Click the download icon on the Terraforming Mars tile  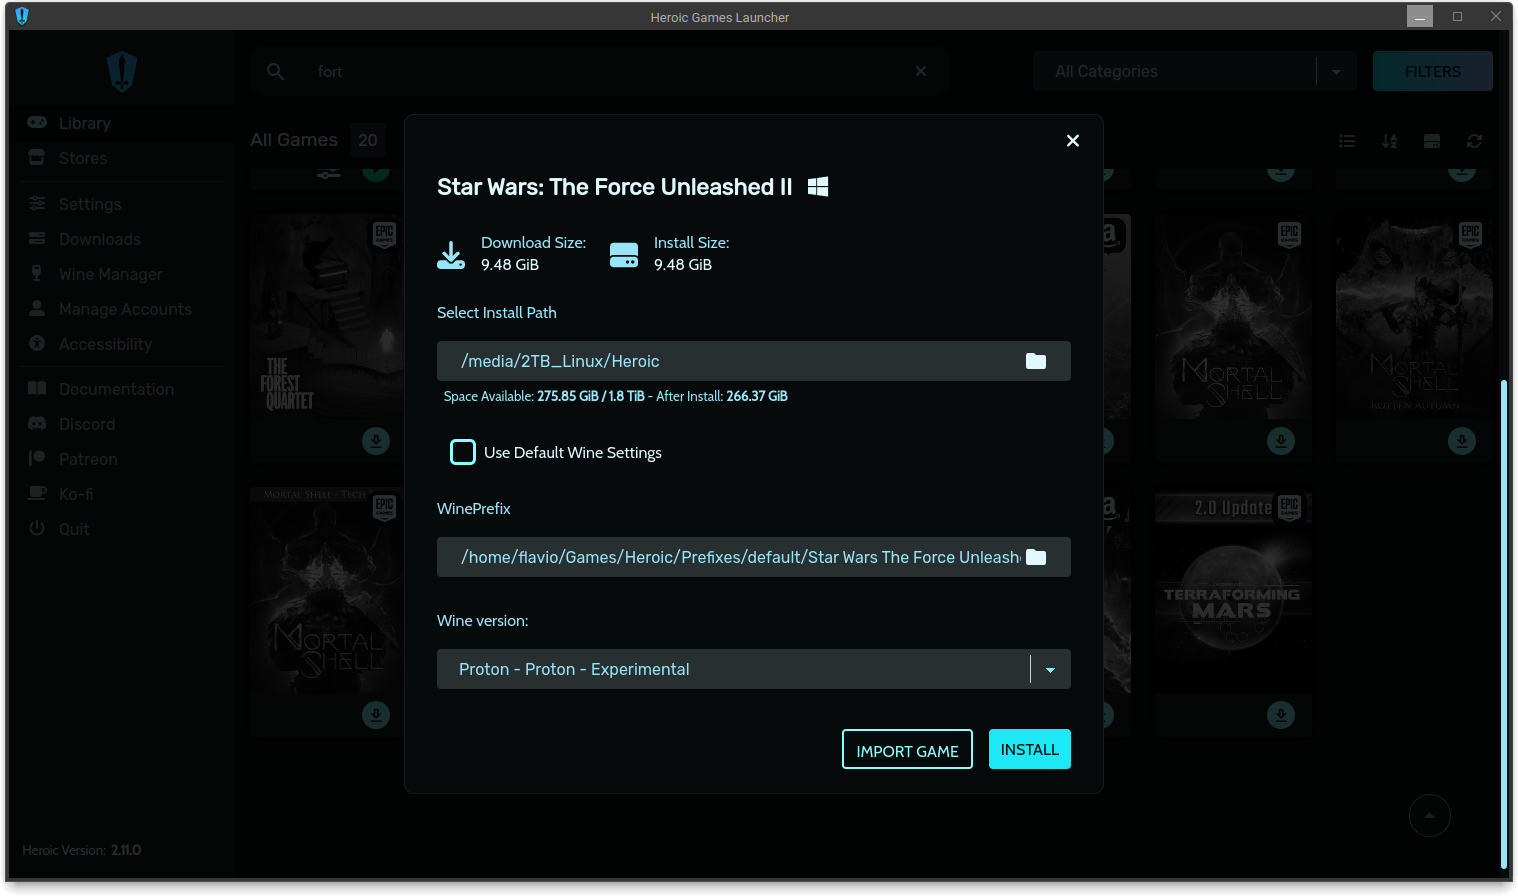pos(1281,715)
